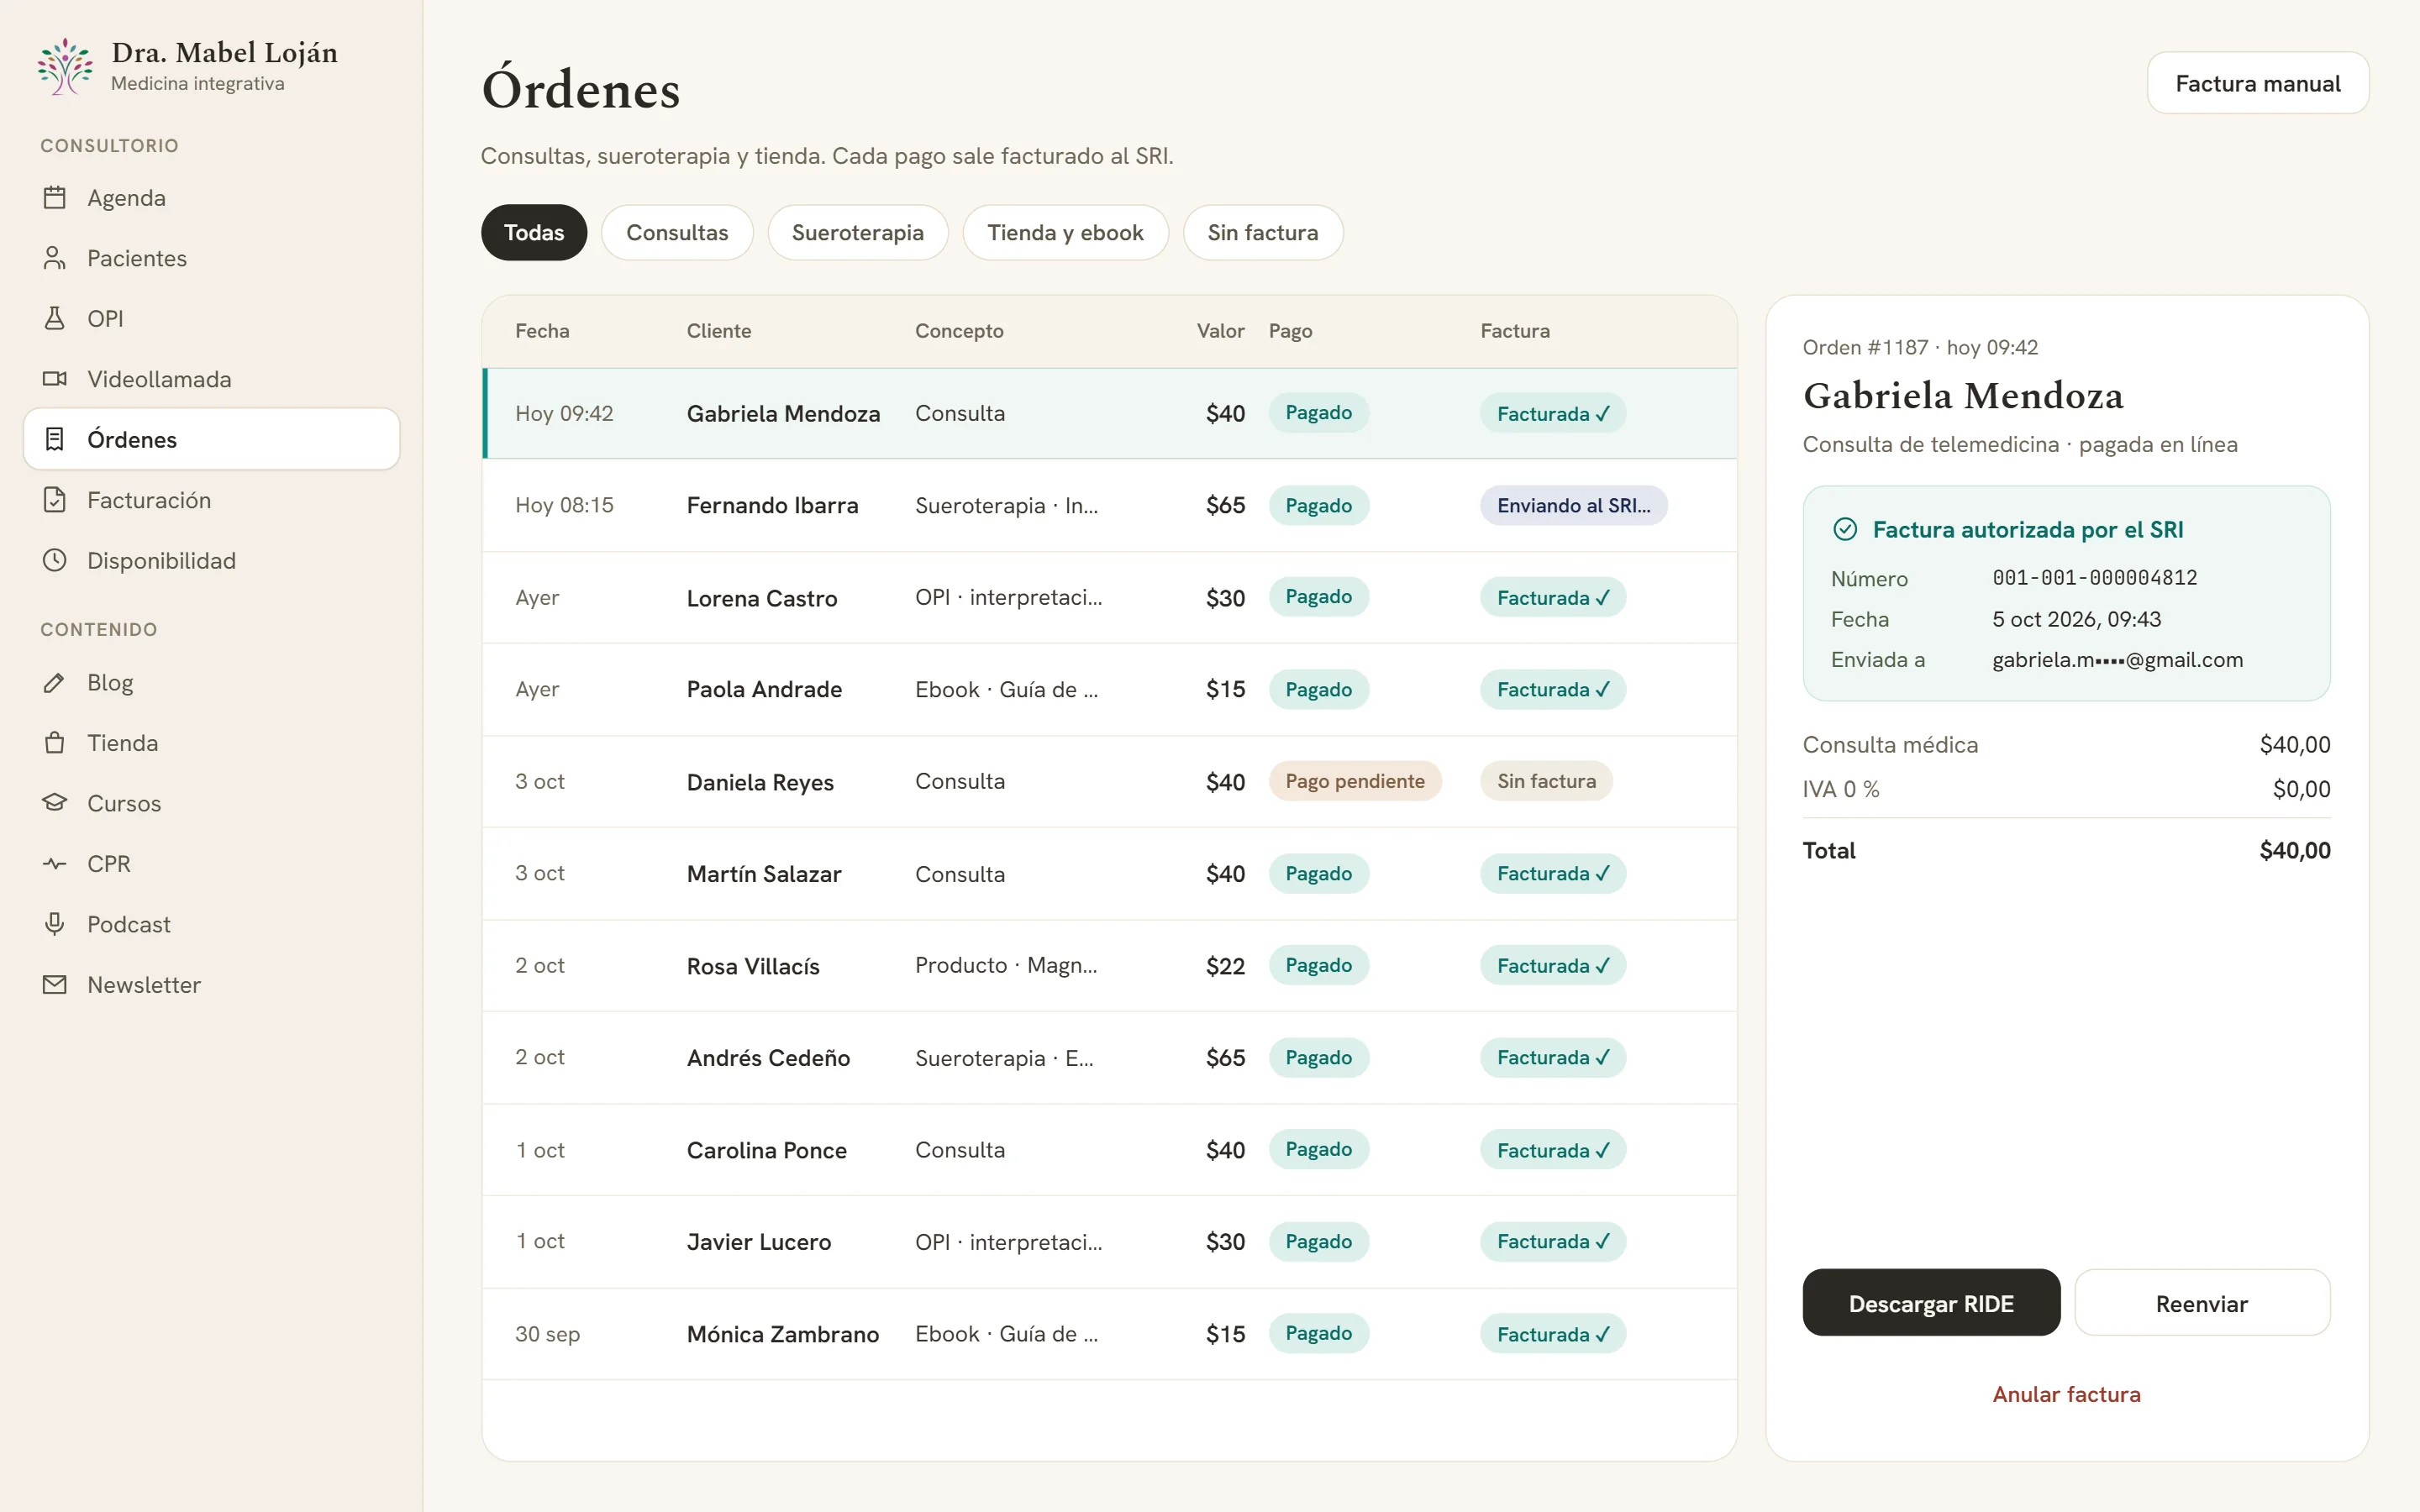Open Agenda via its calendar icon
Image resolution: width=2420 pixels, height=1512 pixels.
click(x=55, y=198)
